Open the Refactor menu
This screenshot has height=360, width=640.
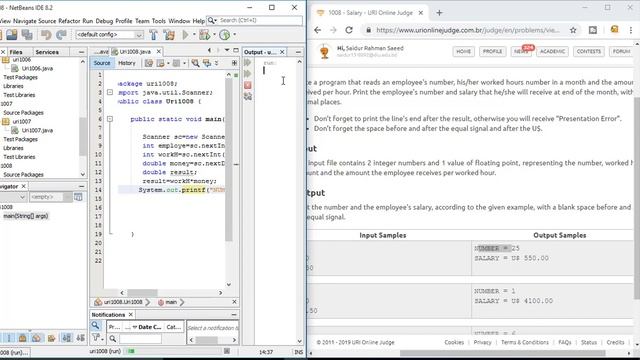[x=69, y=21]
